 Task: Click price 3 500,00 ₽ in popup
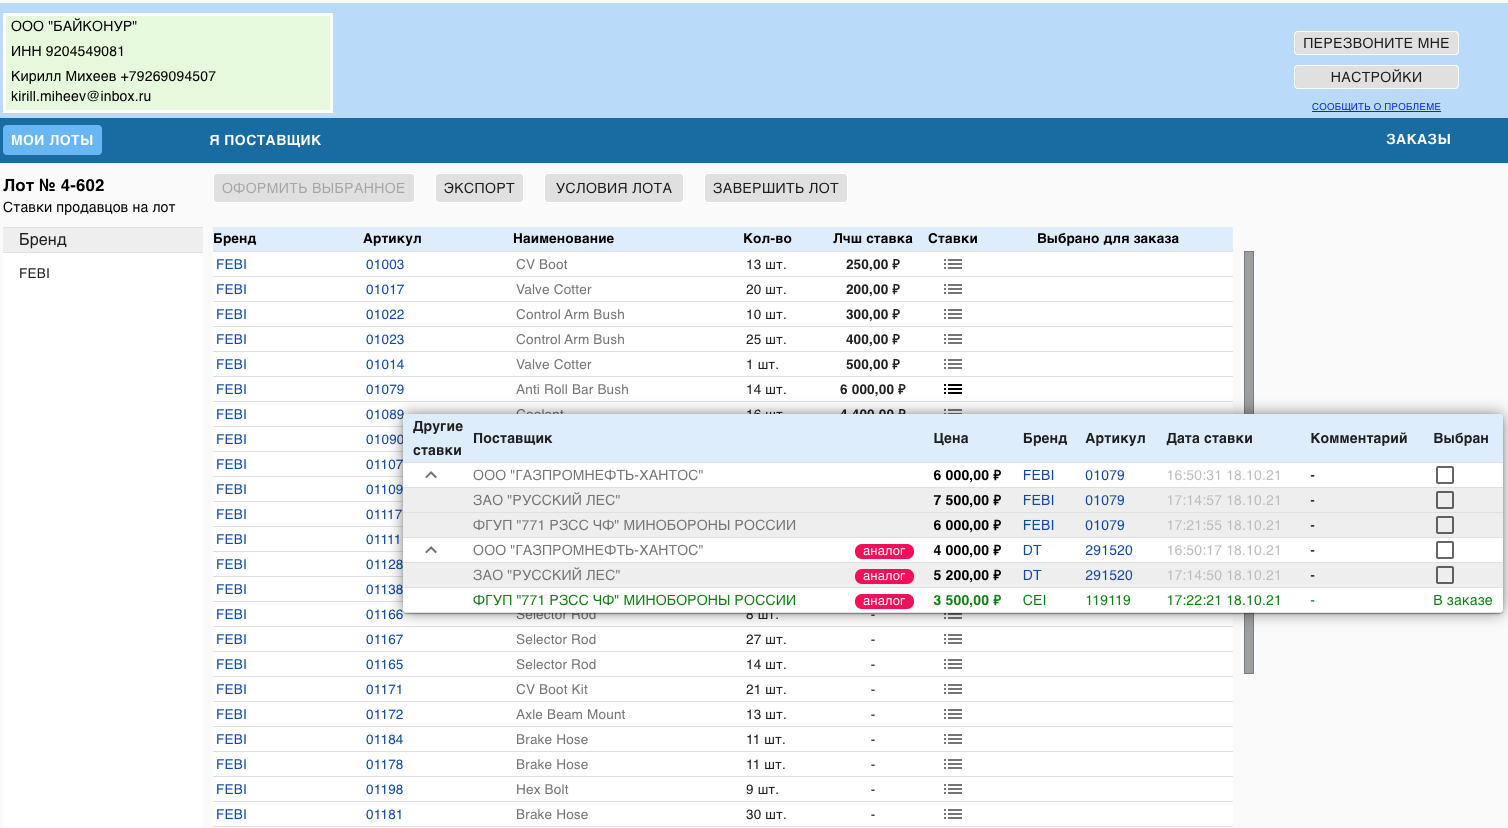967,600
